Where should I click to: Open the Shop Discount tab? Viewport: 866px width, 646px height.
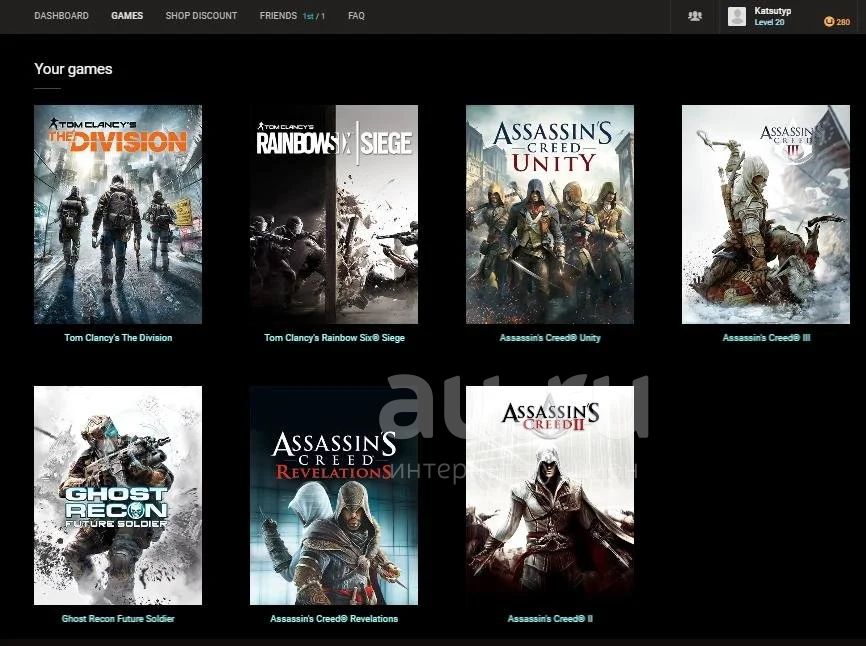coord(201,16)
